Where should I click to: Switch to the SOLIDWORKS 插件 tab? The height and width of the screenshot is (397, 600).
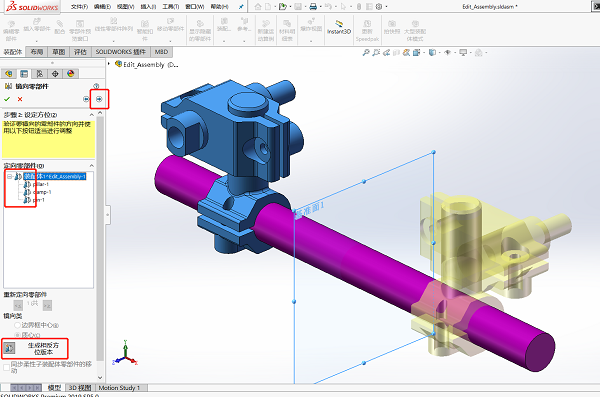click(121, 52)
